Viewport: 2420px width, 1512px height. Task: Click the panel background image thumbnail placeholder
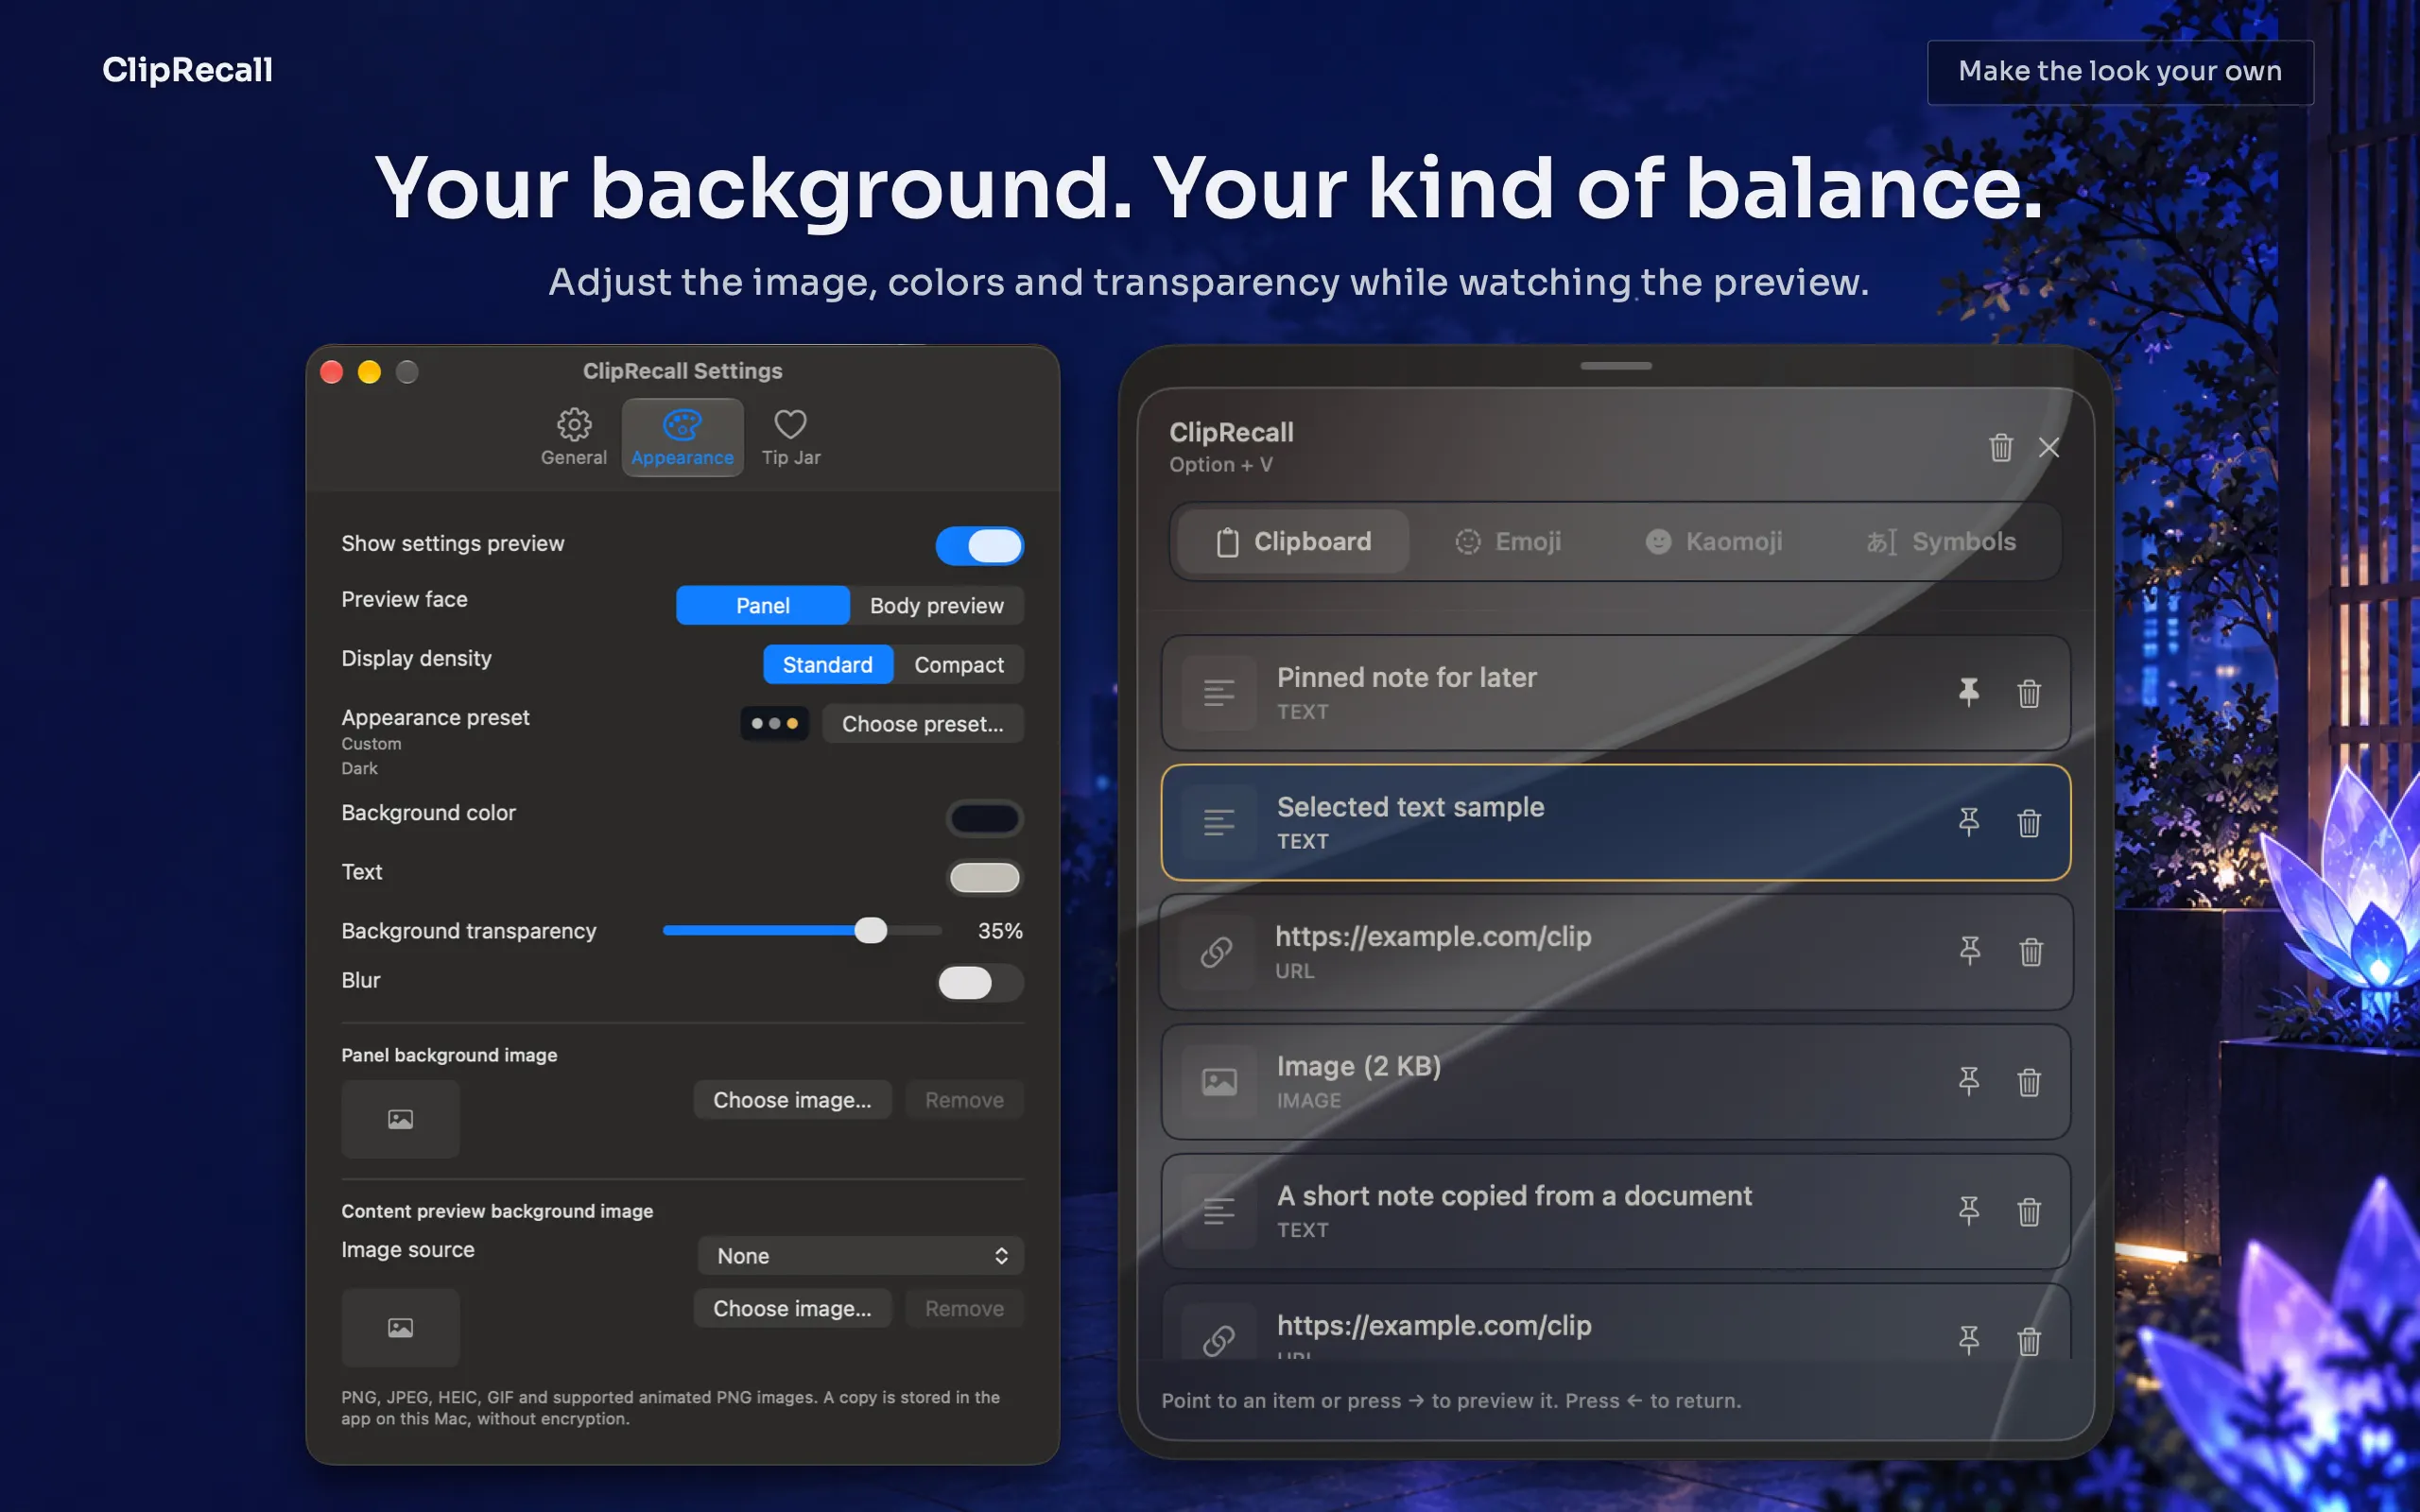coord(400,1119)
